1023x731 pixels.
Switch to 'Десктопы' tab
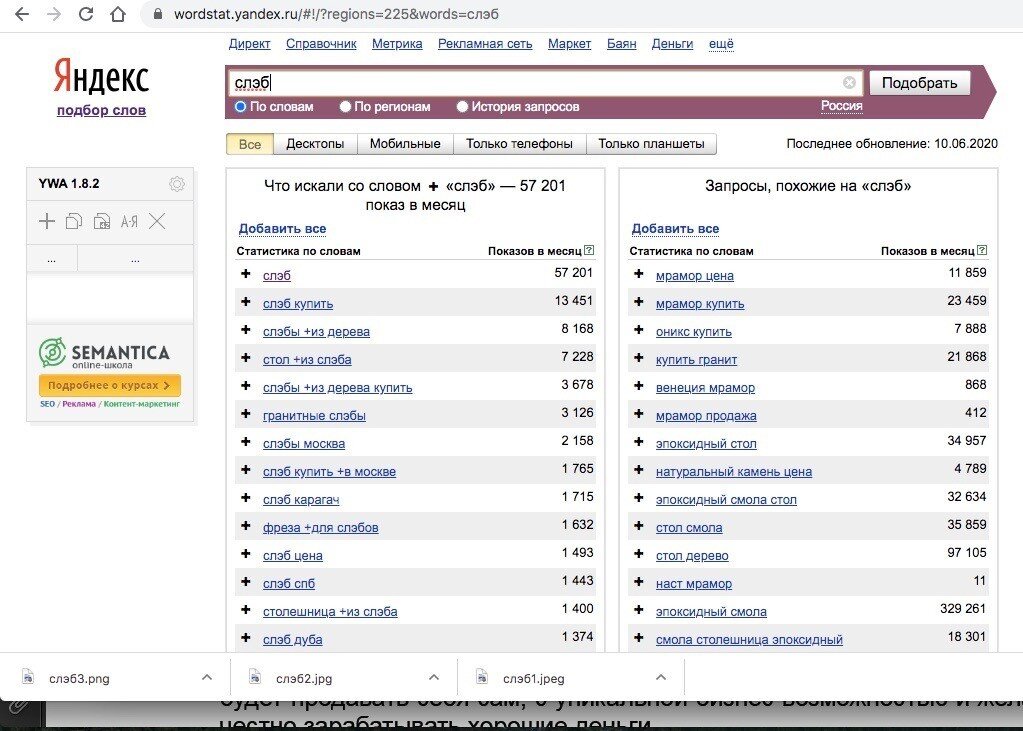click(x=315, y=144)
